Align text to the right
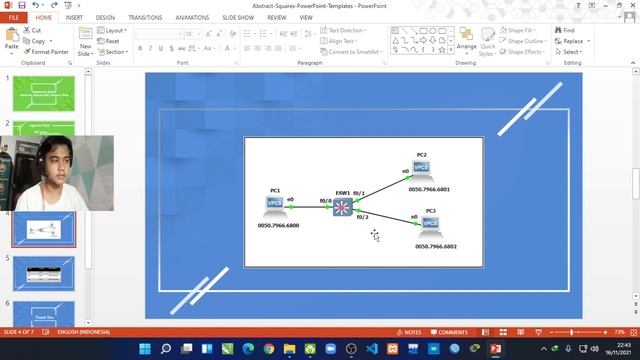 pyautogui.click(x=268, y=48)
